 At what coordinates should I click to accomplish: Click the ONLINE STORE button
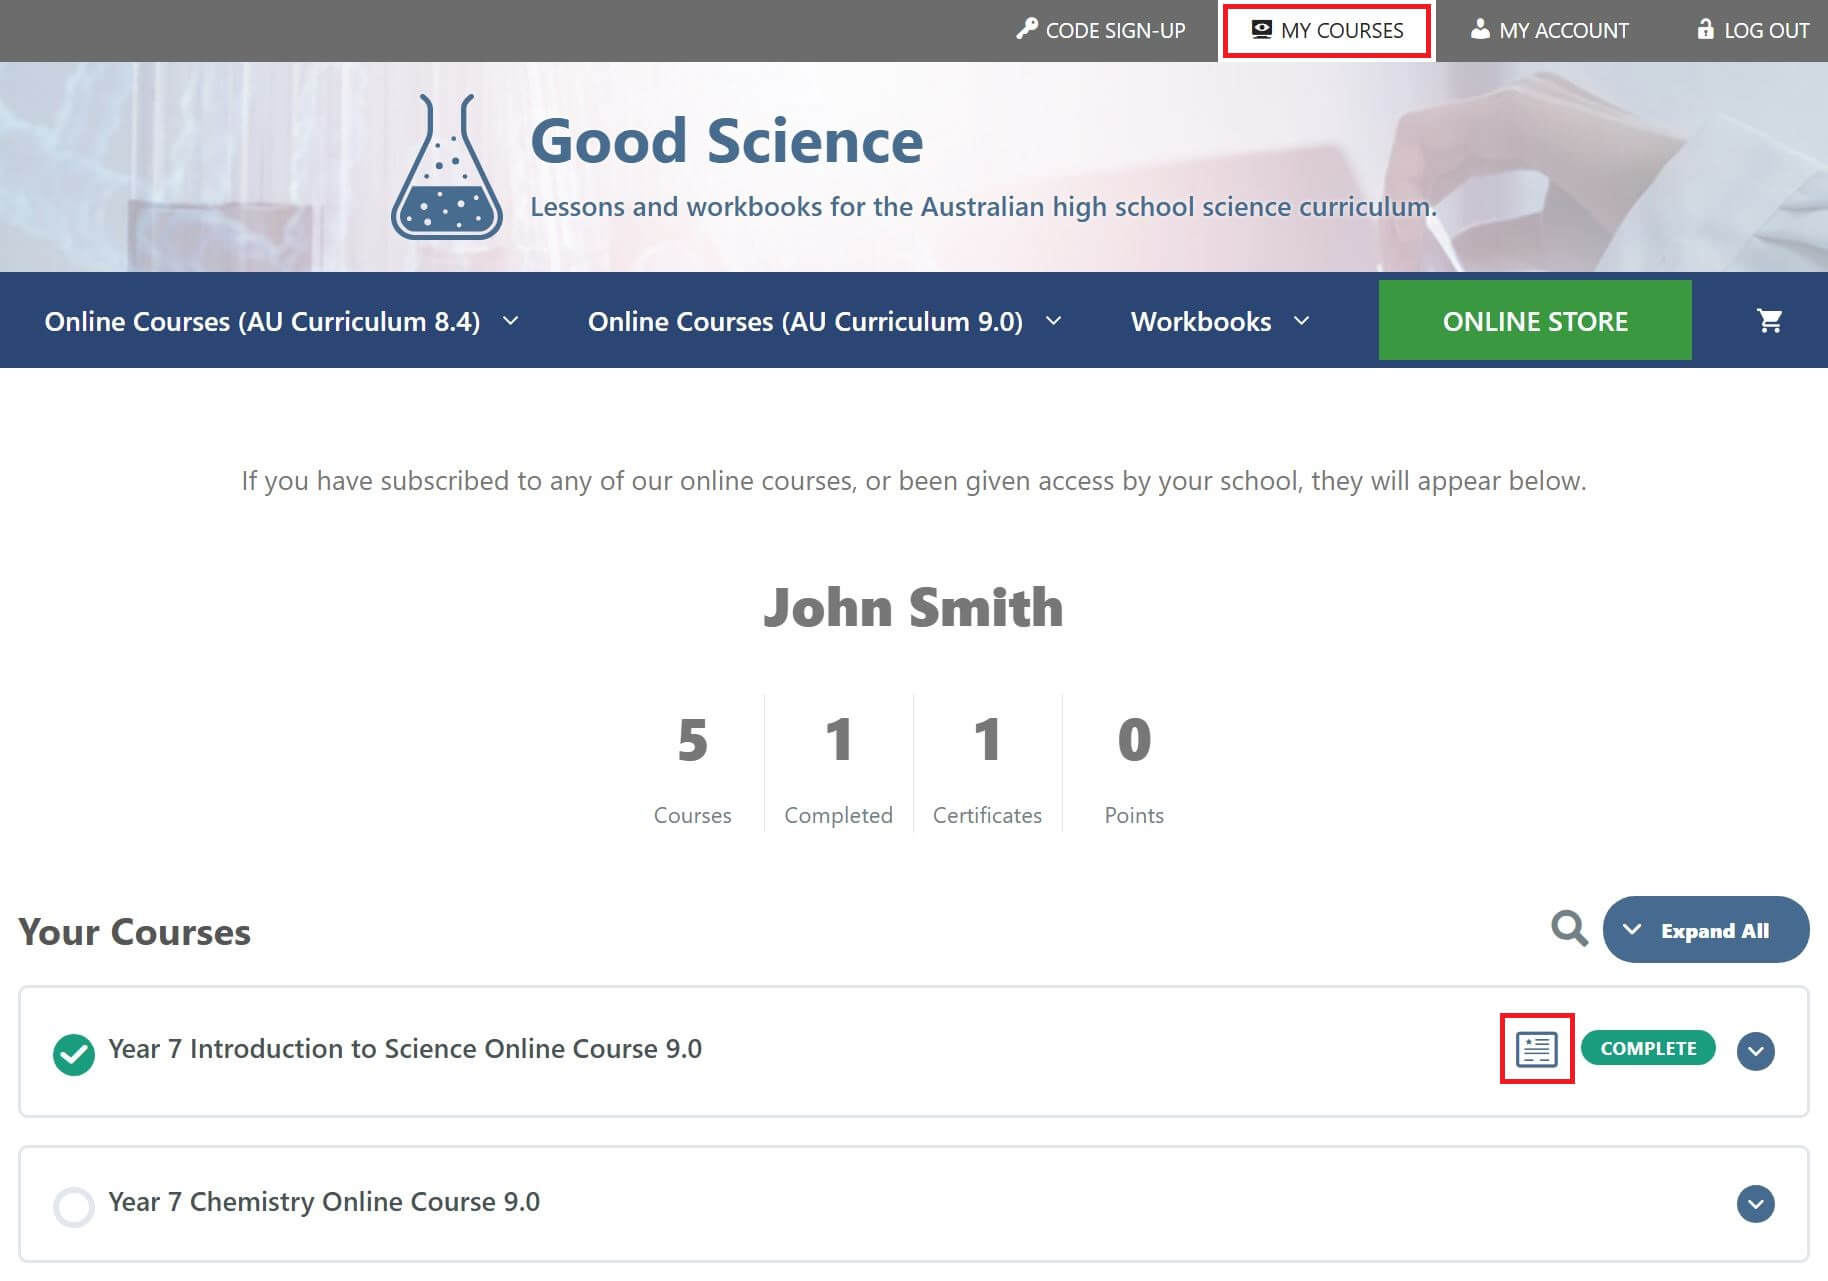tap(1535, 320)
